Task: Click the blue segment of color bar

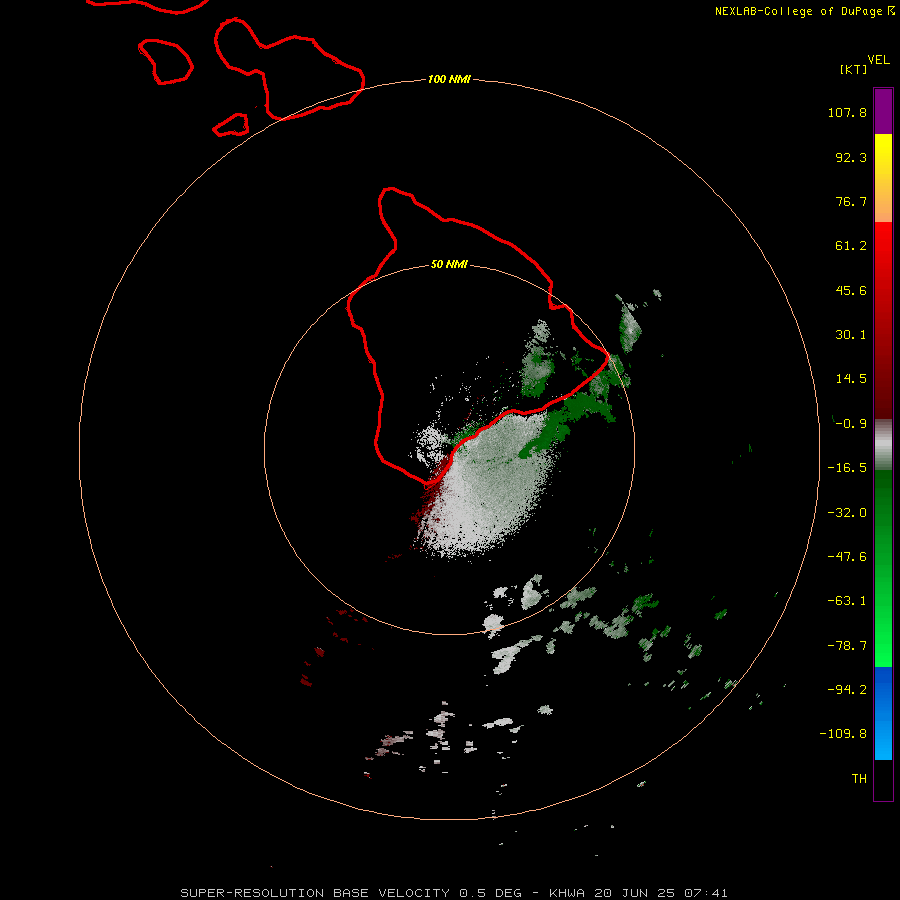Action: pos(883,713)
